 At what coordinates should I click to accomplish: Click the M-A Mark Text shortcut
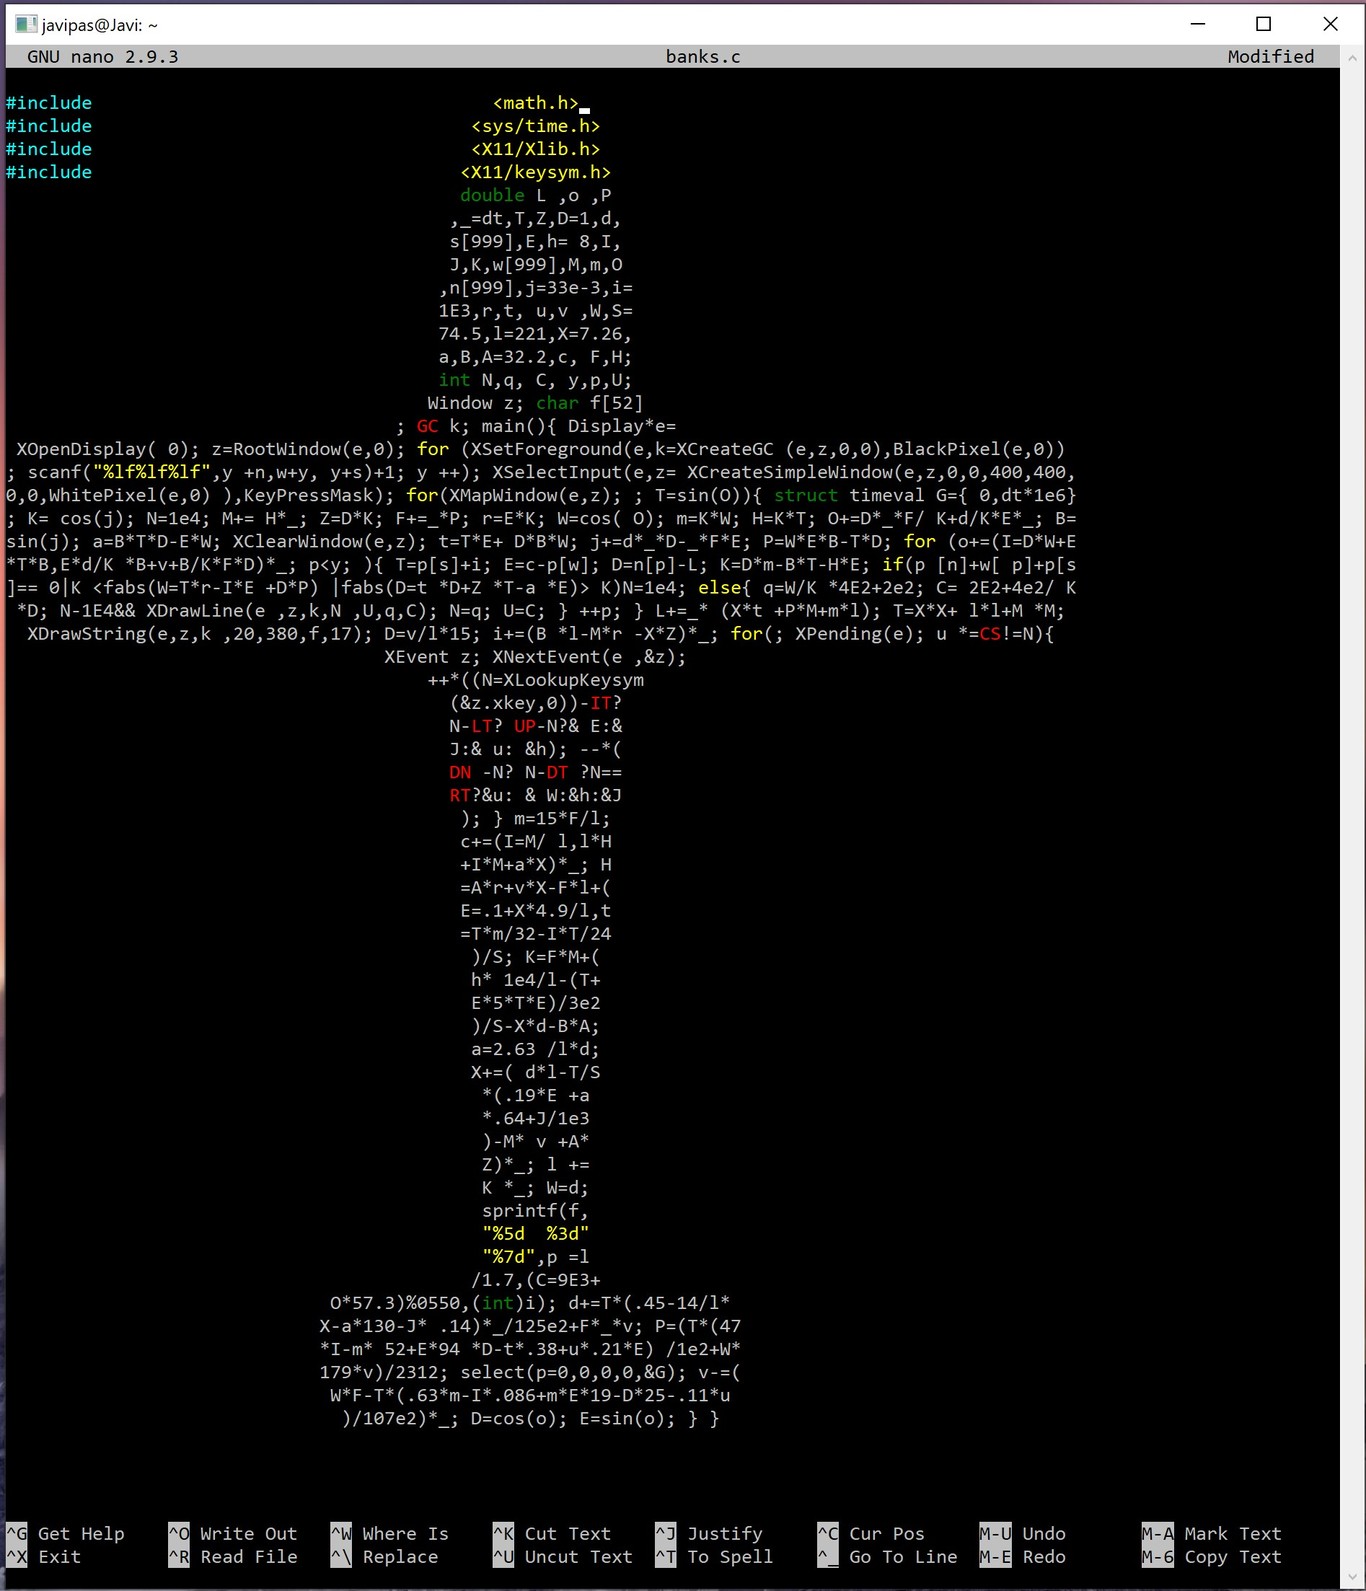click(x=1211, y=1534)
